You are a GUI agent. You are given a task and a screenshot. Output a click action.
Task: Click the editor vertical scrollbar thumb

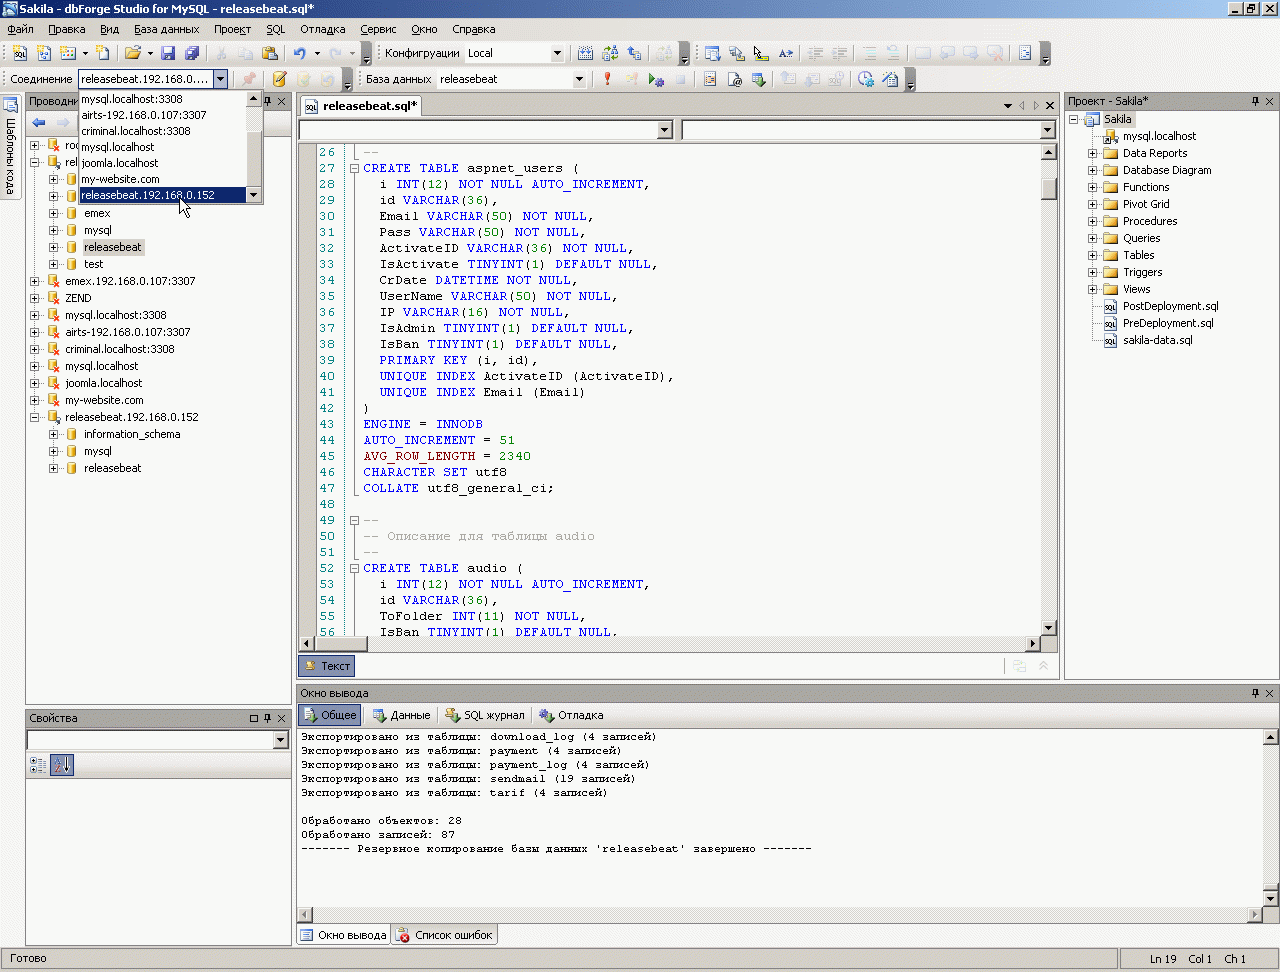1048,189
